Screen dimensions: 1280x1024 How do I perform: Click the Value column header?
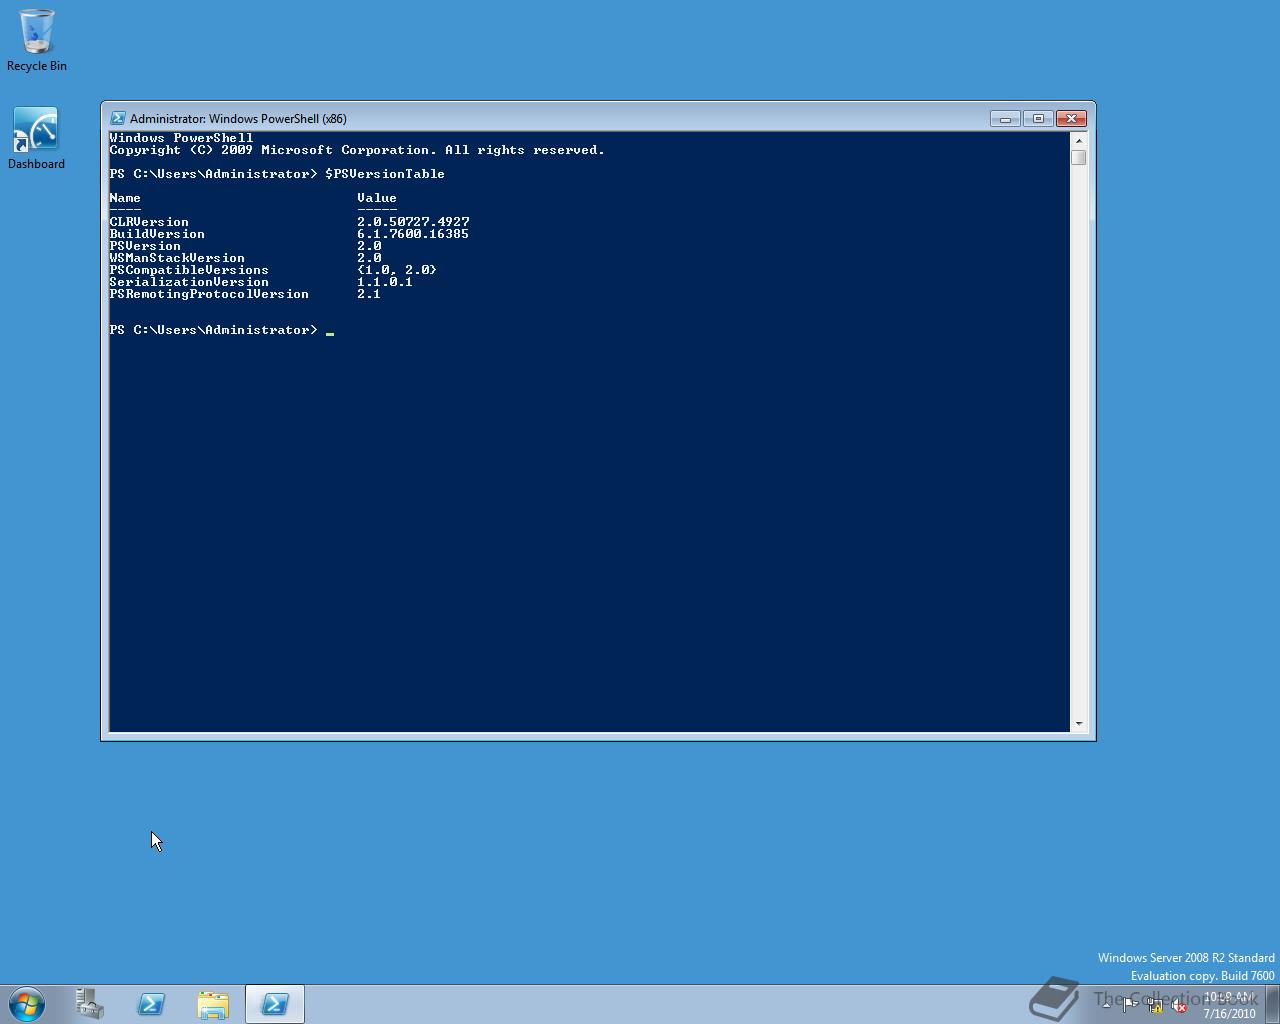377,198
